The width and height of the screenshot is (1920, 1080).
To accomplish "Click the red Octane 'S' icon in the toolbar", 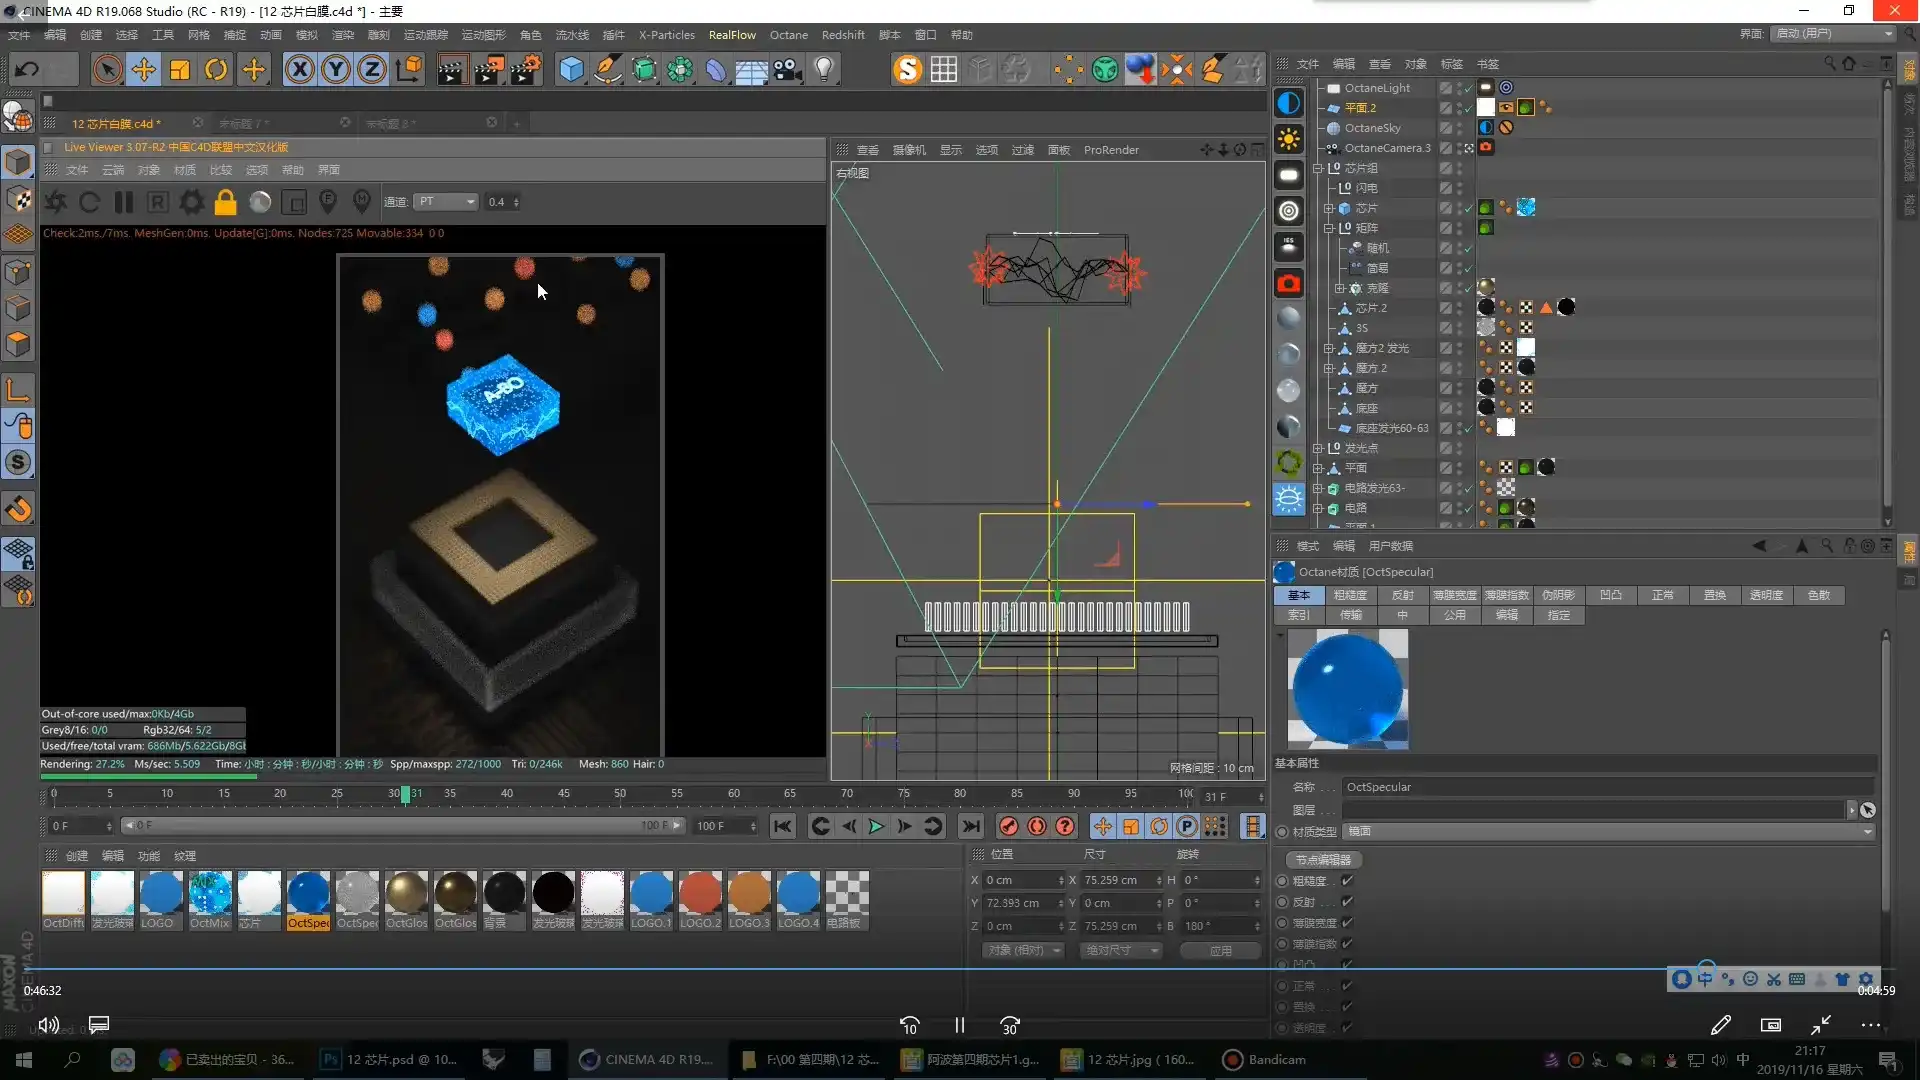I will point(908,69).
